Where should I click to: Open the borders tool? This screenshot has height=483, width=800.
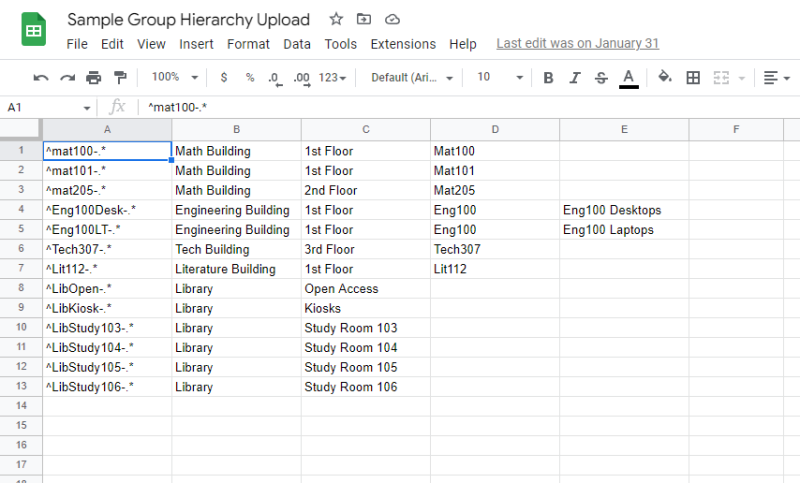click(x=693, y=78)
